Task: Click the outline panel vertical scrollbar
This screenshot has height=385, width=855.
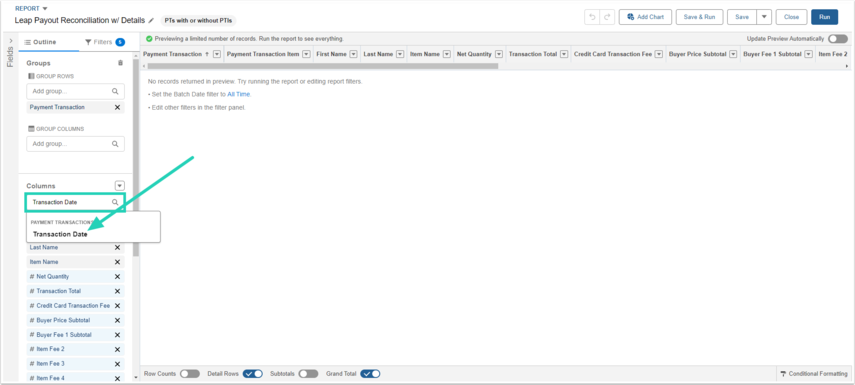Action: click(136, 158)
